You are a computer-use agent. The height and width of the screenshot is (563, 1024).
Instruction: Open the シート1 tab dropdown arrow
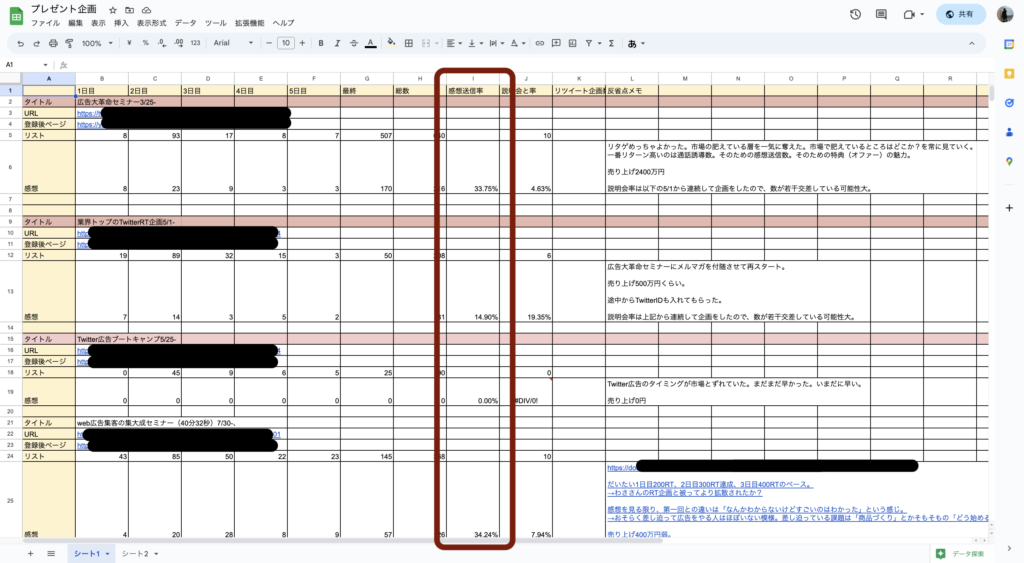[107, 553]
